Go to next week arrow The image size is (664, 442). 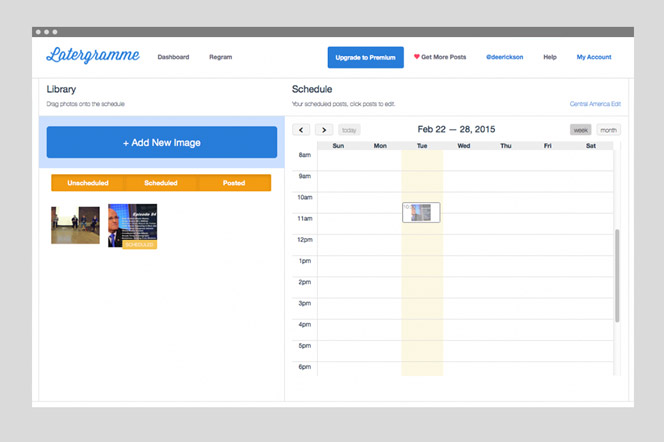pyautogui.click(x=324, y=130)
